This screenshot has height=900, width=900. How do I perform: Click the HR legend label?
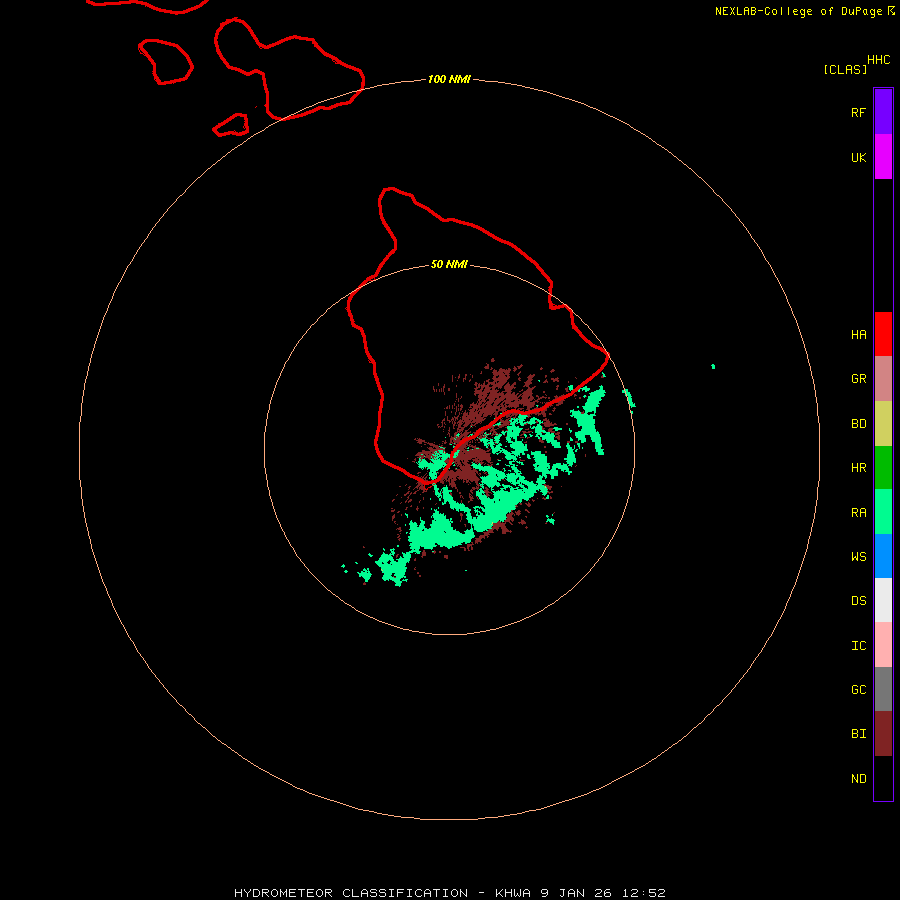tap(858, 468)
